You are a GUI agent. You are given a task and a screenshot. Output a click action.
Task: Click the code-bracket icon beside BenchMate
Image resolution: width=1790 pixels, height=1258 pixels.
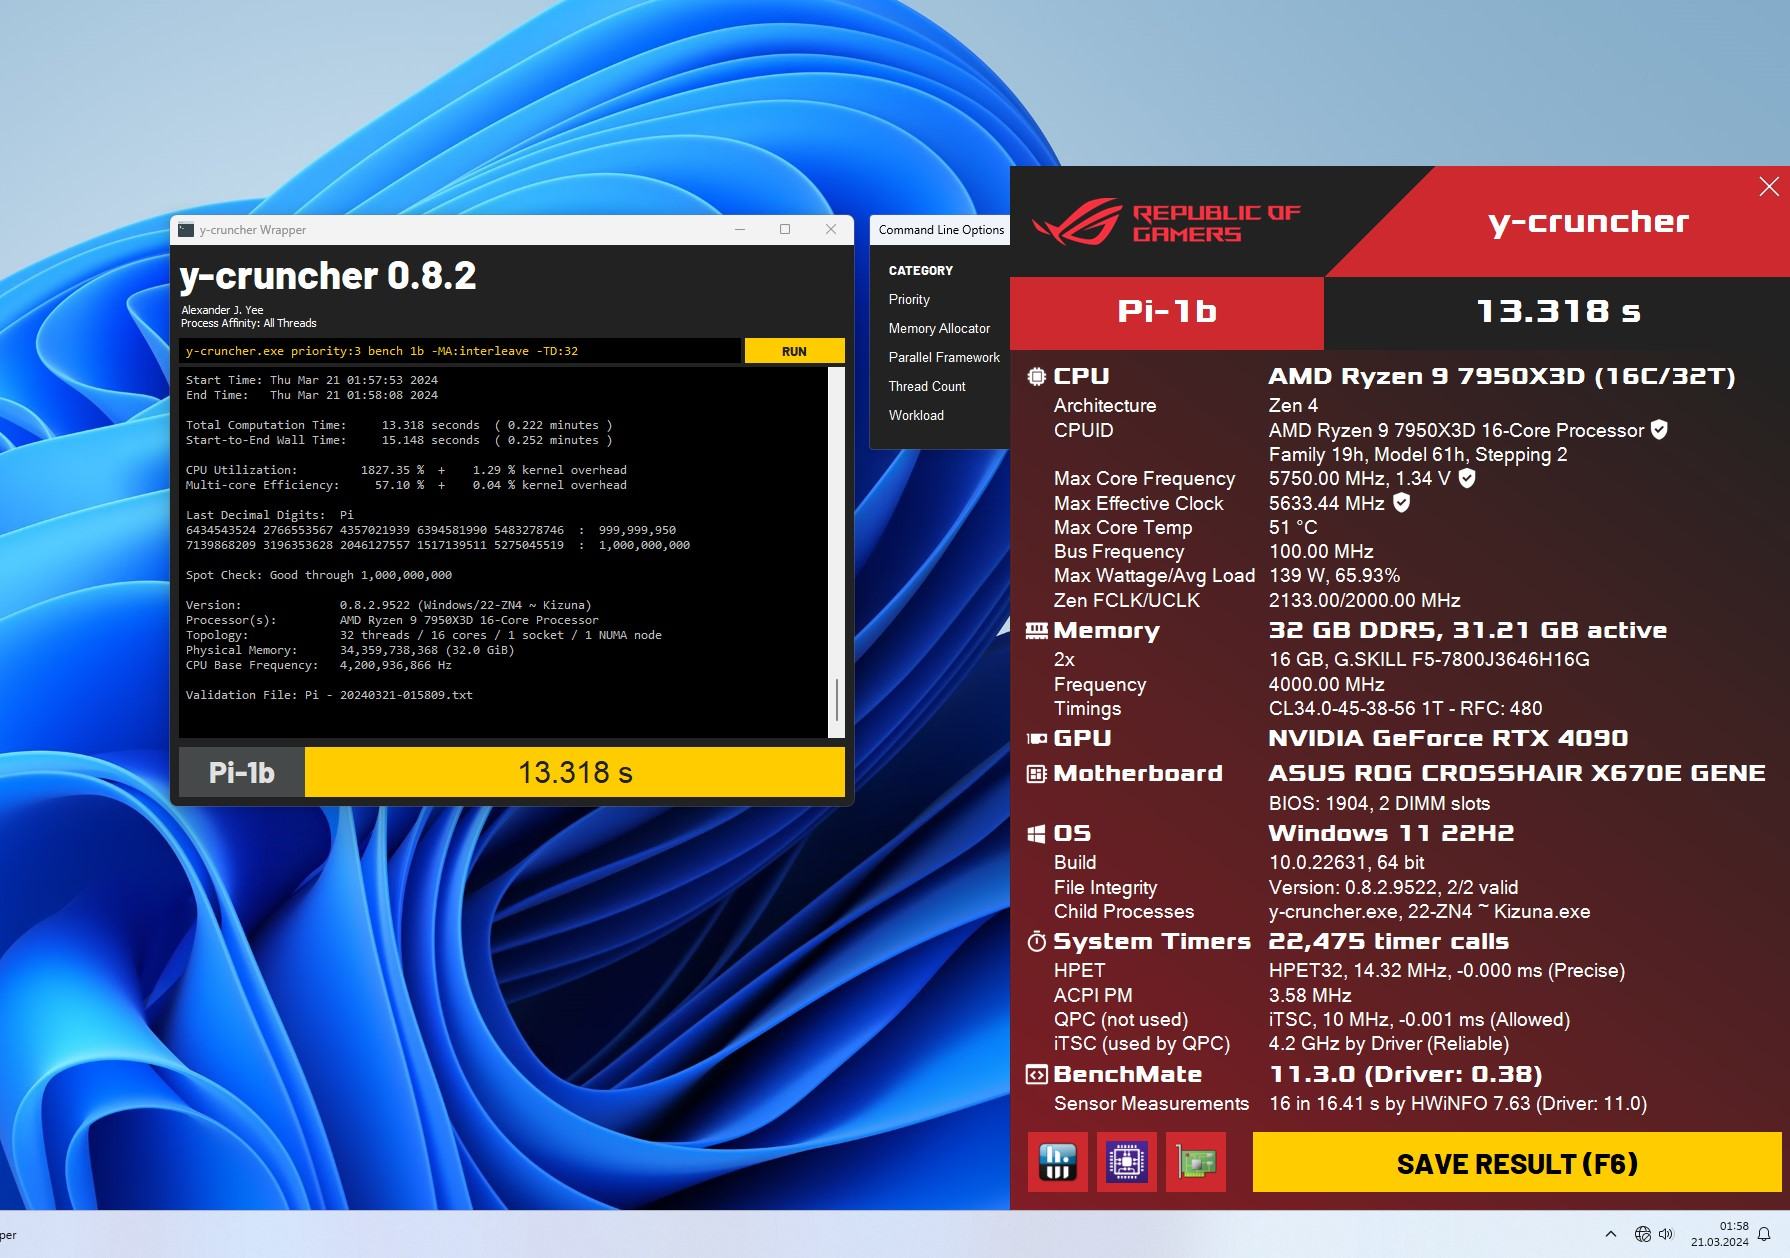pyautogui.click(x=1037, y=1075)
